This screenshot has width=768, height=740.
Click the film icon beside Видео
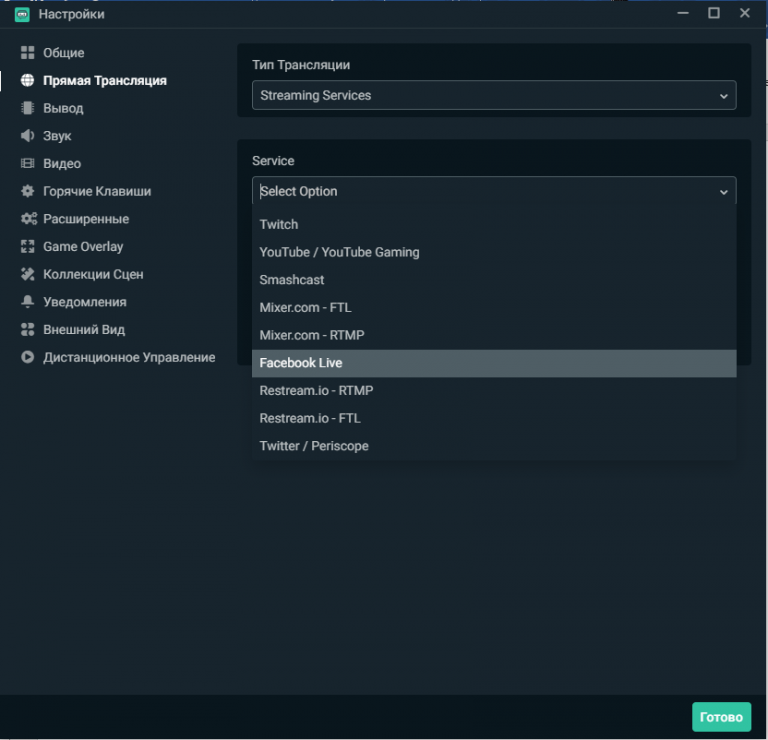pos(28,164)
